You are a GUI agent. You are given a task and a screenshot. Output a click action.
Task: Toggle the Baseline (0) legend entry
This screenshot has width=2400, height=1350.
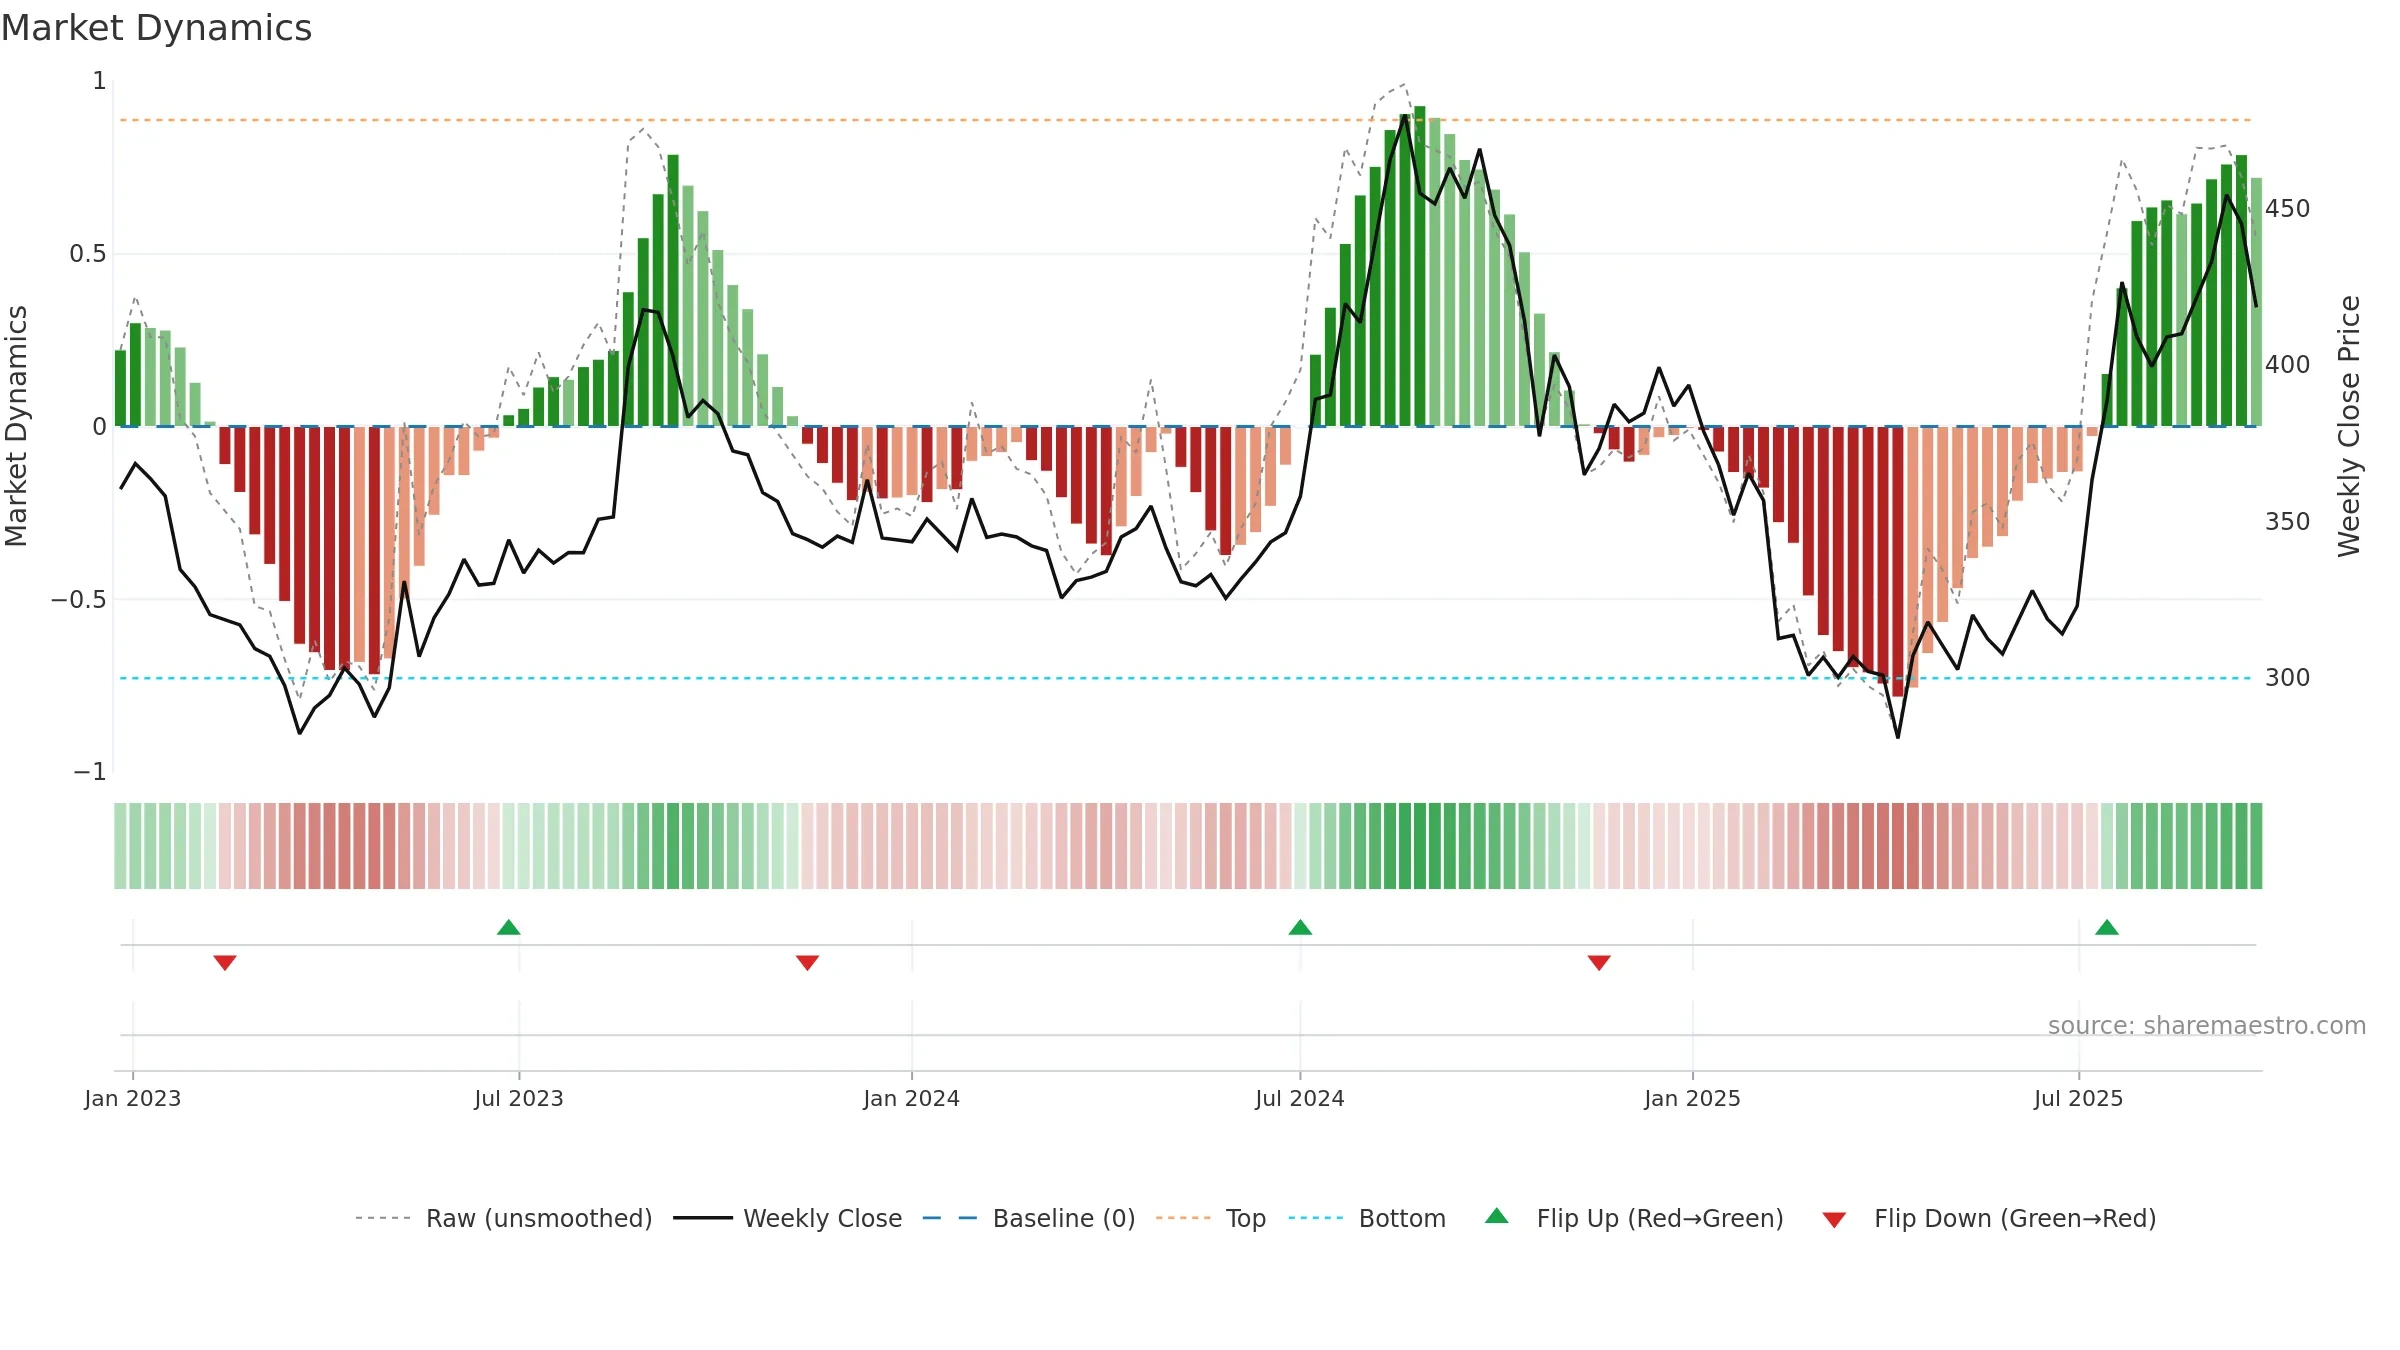(x=1028, y=1218)
